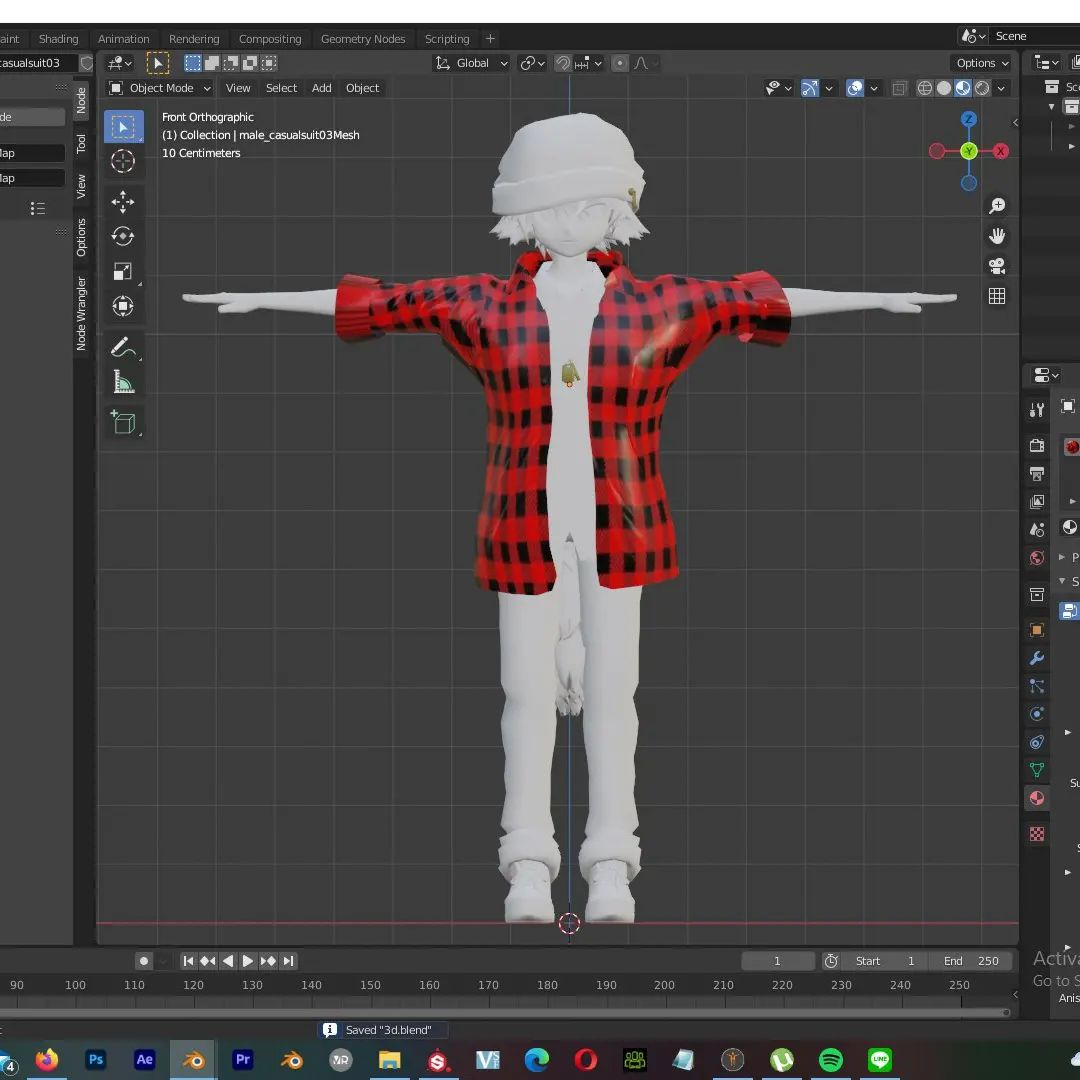
Task: Open the Object Mode dropdown
Action: pyautogui.click(x=160, y=88)
